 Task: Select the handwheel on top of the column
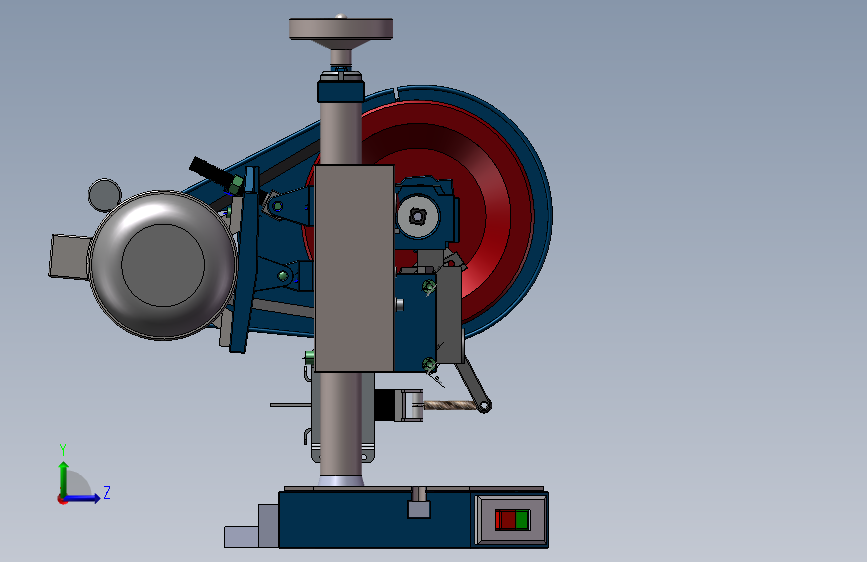point(341,29)
